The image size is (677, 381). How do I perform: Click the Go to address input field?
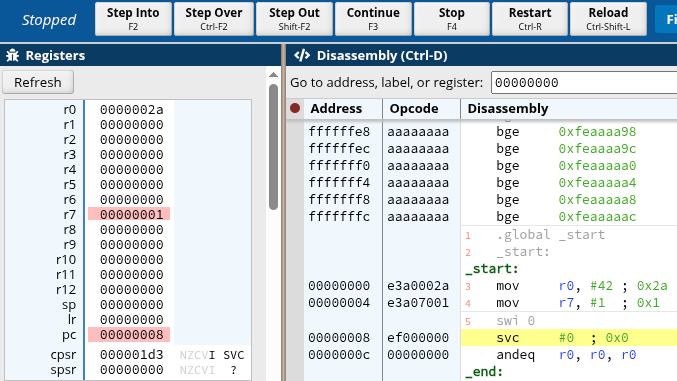point(584,83)
